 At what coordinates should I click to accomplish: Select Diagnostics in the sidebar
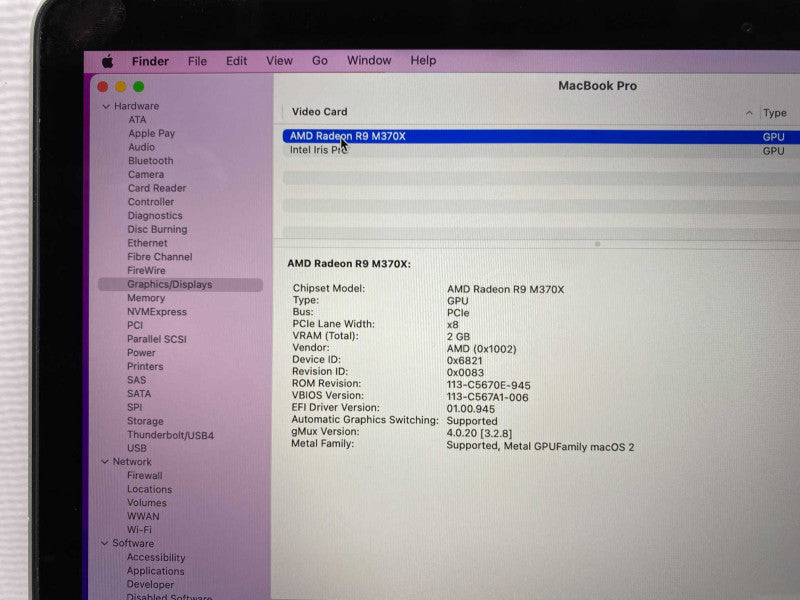click(x=155, y=216)
